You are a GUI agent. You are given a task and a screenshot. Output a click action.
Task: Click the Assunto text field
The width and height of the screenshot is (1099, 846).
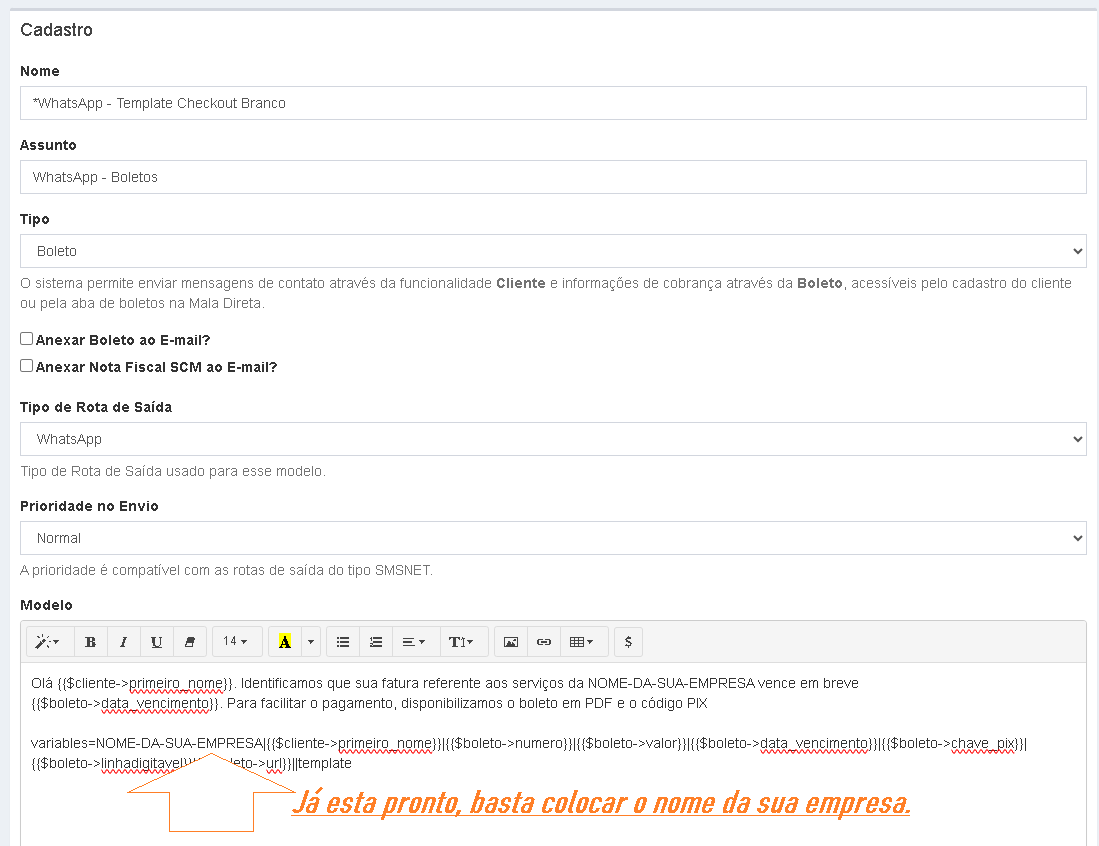click(x=553, y=177)
